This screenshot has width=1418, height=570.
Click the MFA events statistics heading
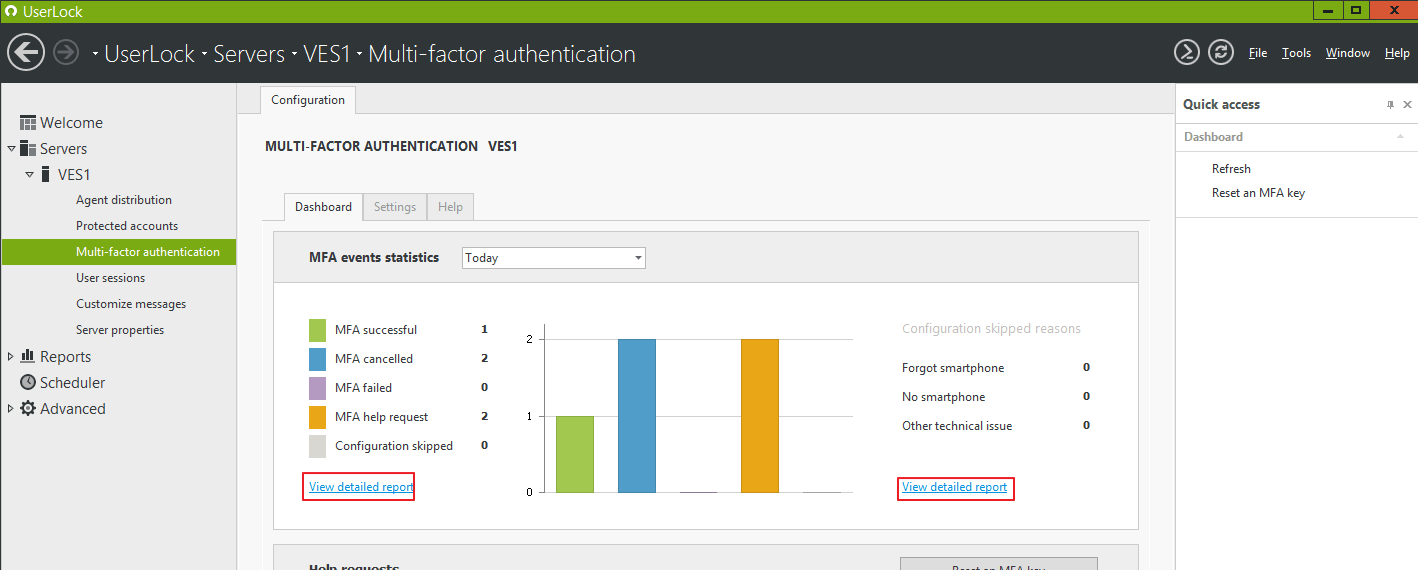[x=374, y=257]
